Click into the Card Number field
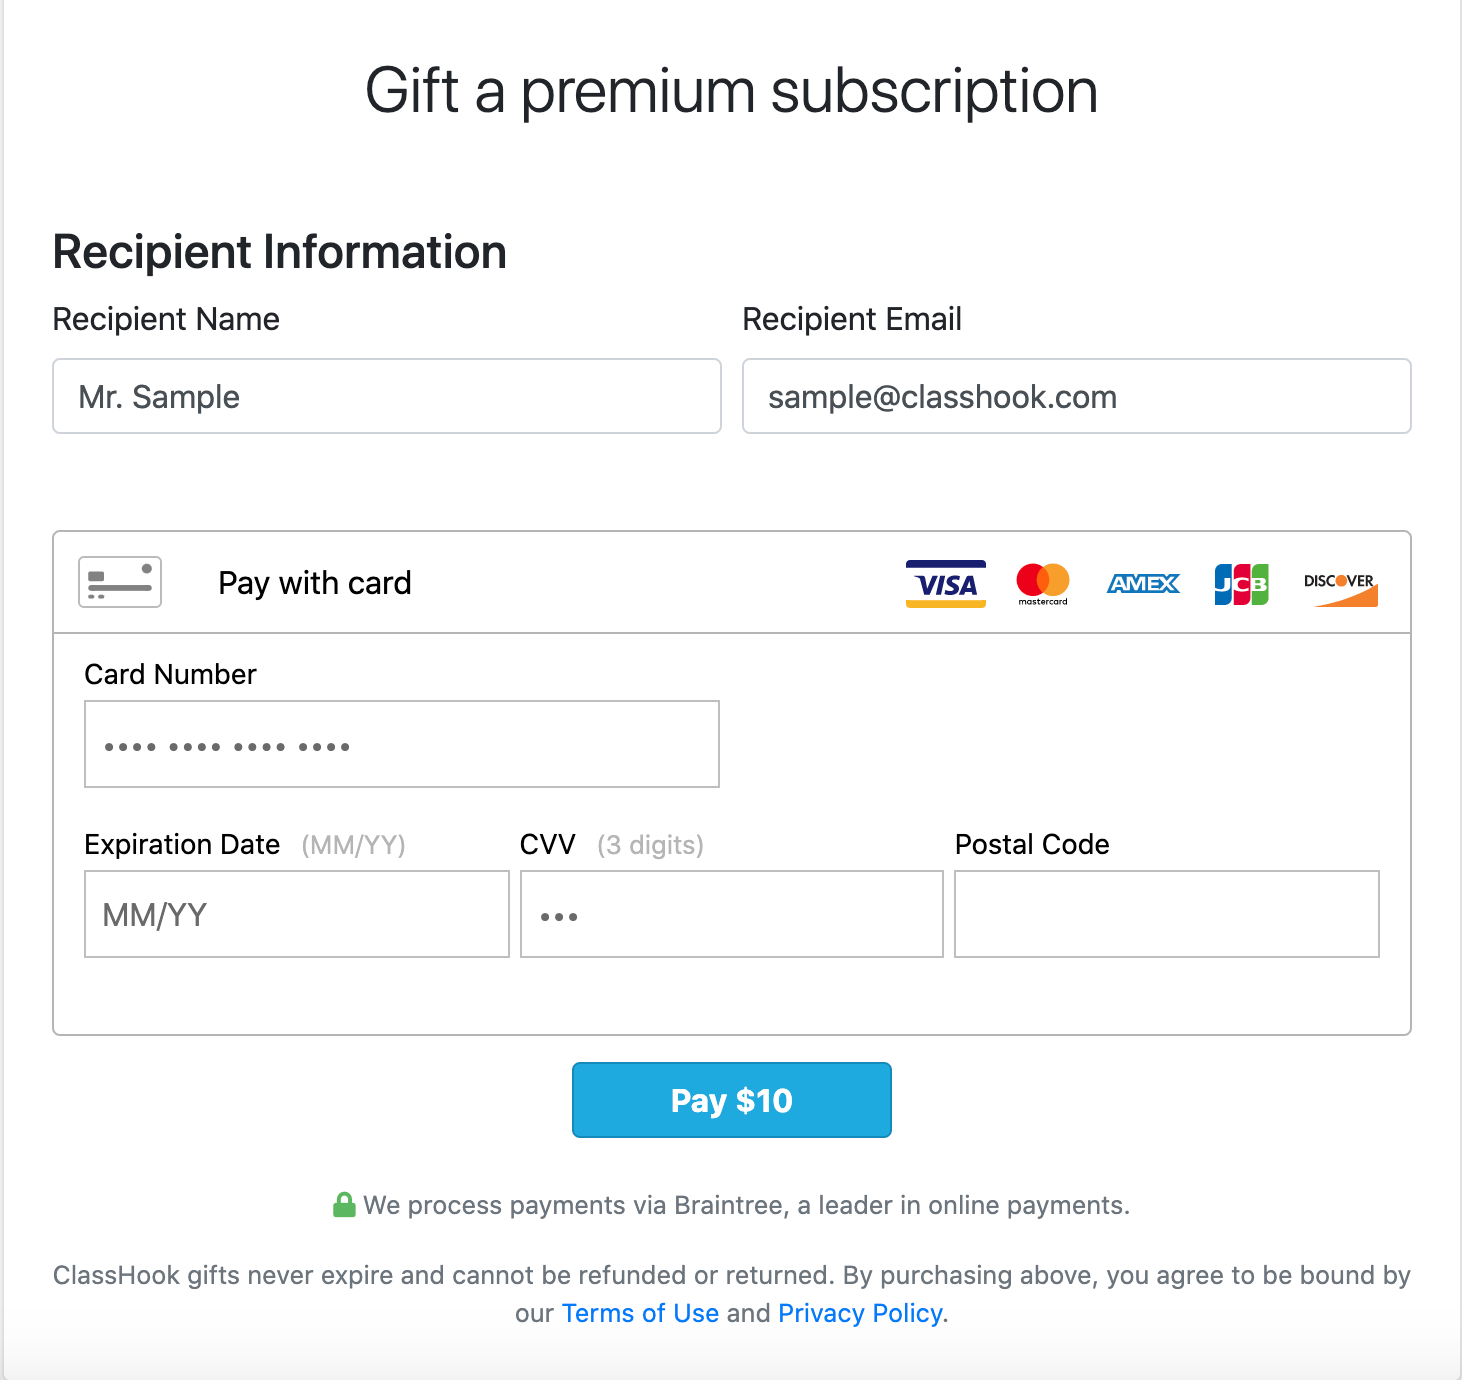The image size is (1462, 1380). [x=402, y=744]
